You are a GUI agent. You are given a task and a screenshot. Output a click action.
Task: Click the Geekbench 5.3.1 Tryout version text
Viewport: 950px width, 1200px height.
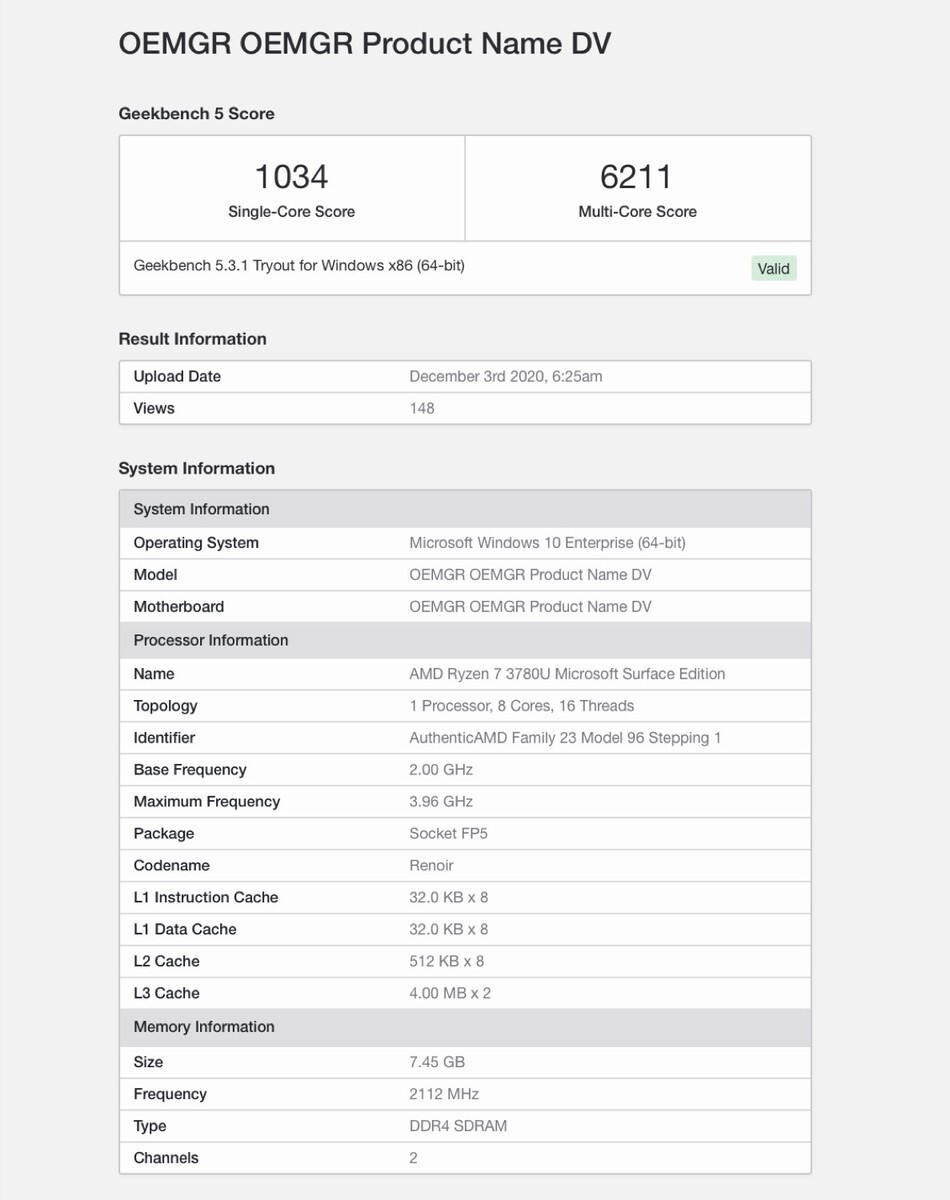pos(299,266)
